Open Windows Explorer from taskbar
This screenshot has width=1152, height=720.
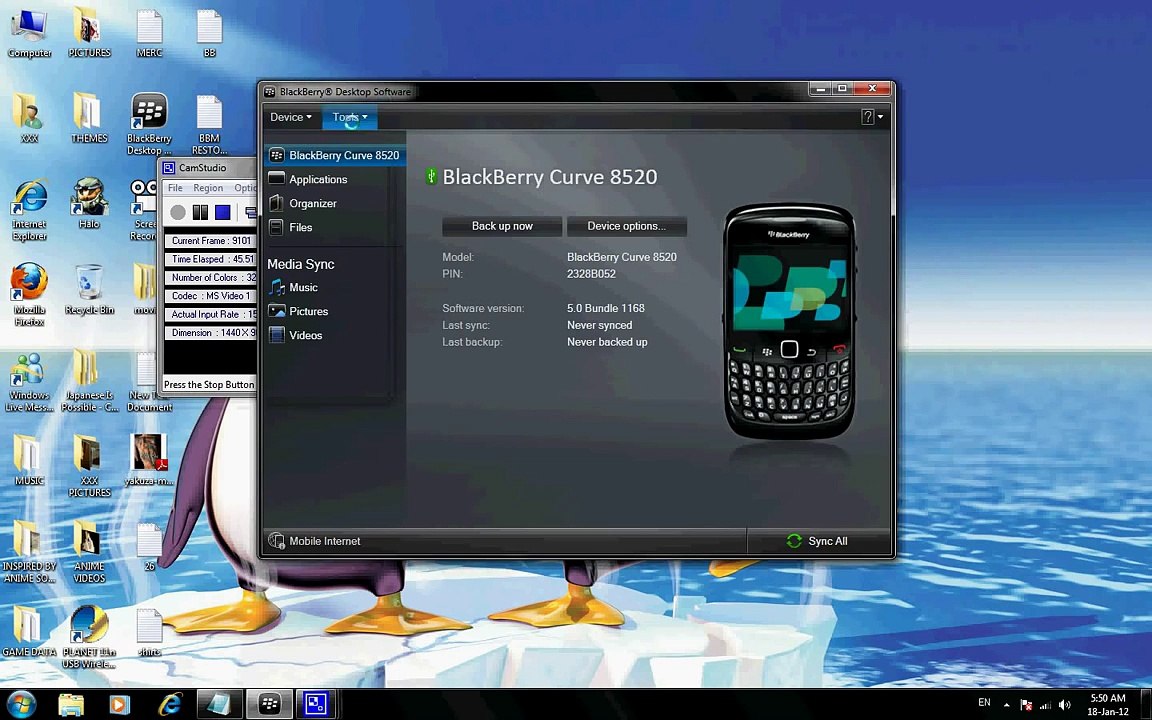(x=71, y=704)
